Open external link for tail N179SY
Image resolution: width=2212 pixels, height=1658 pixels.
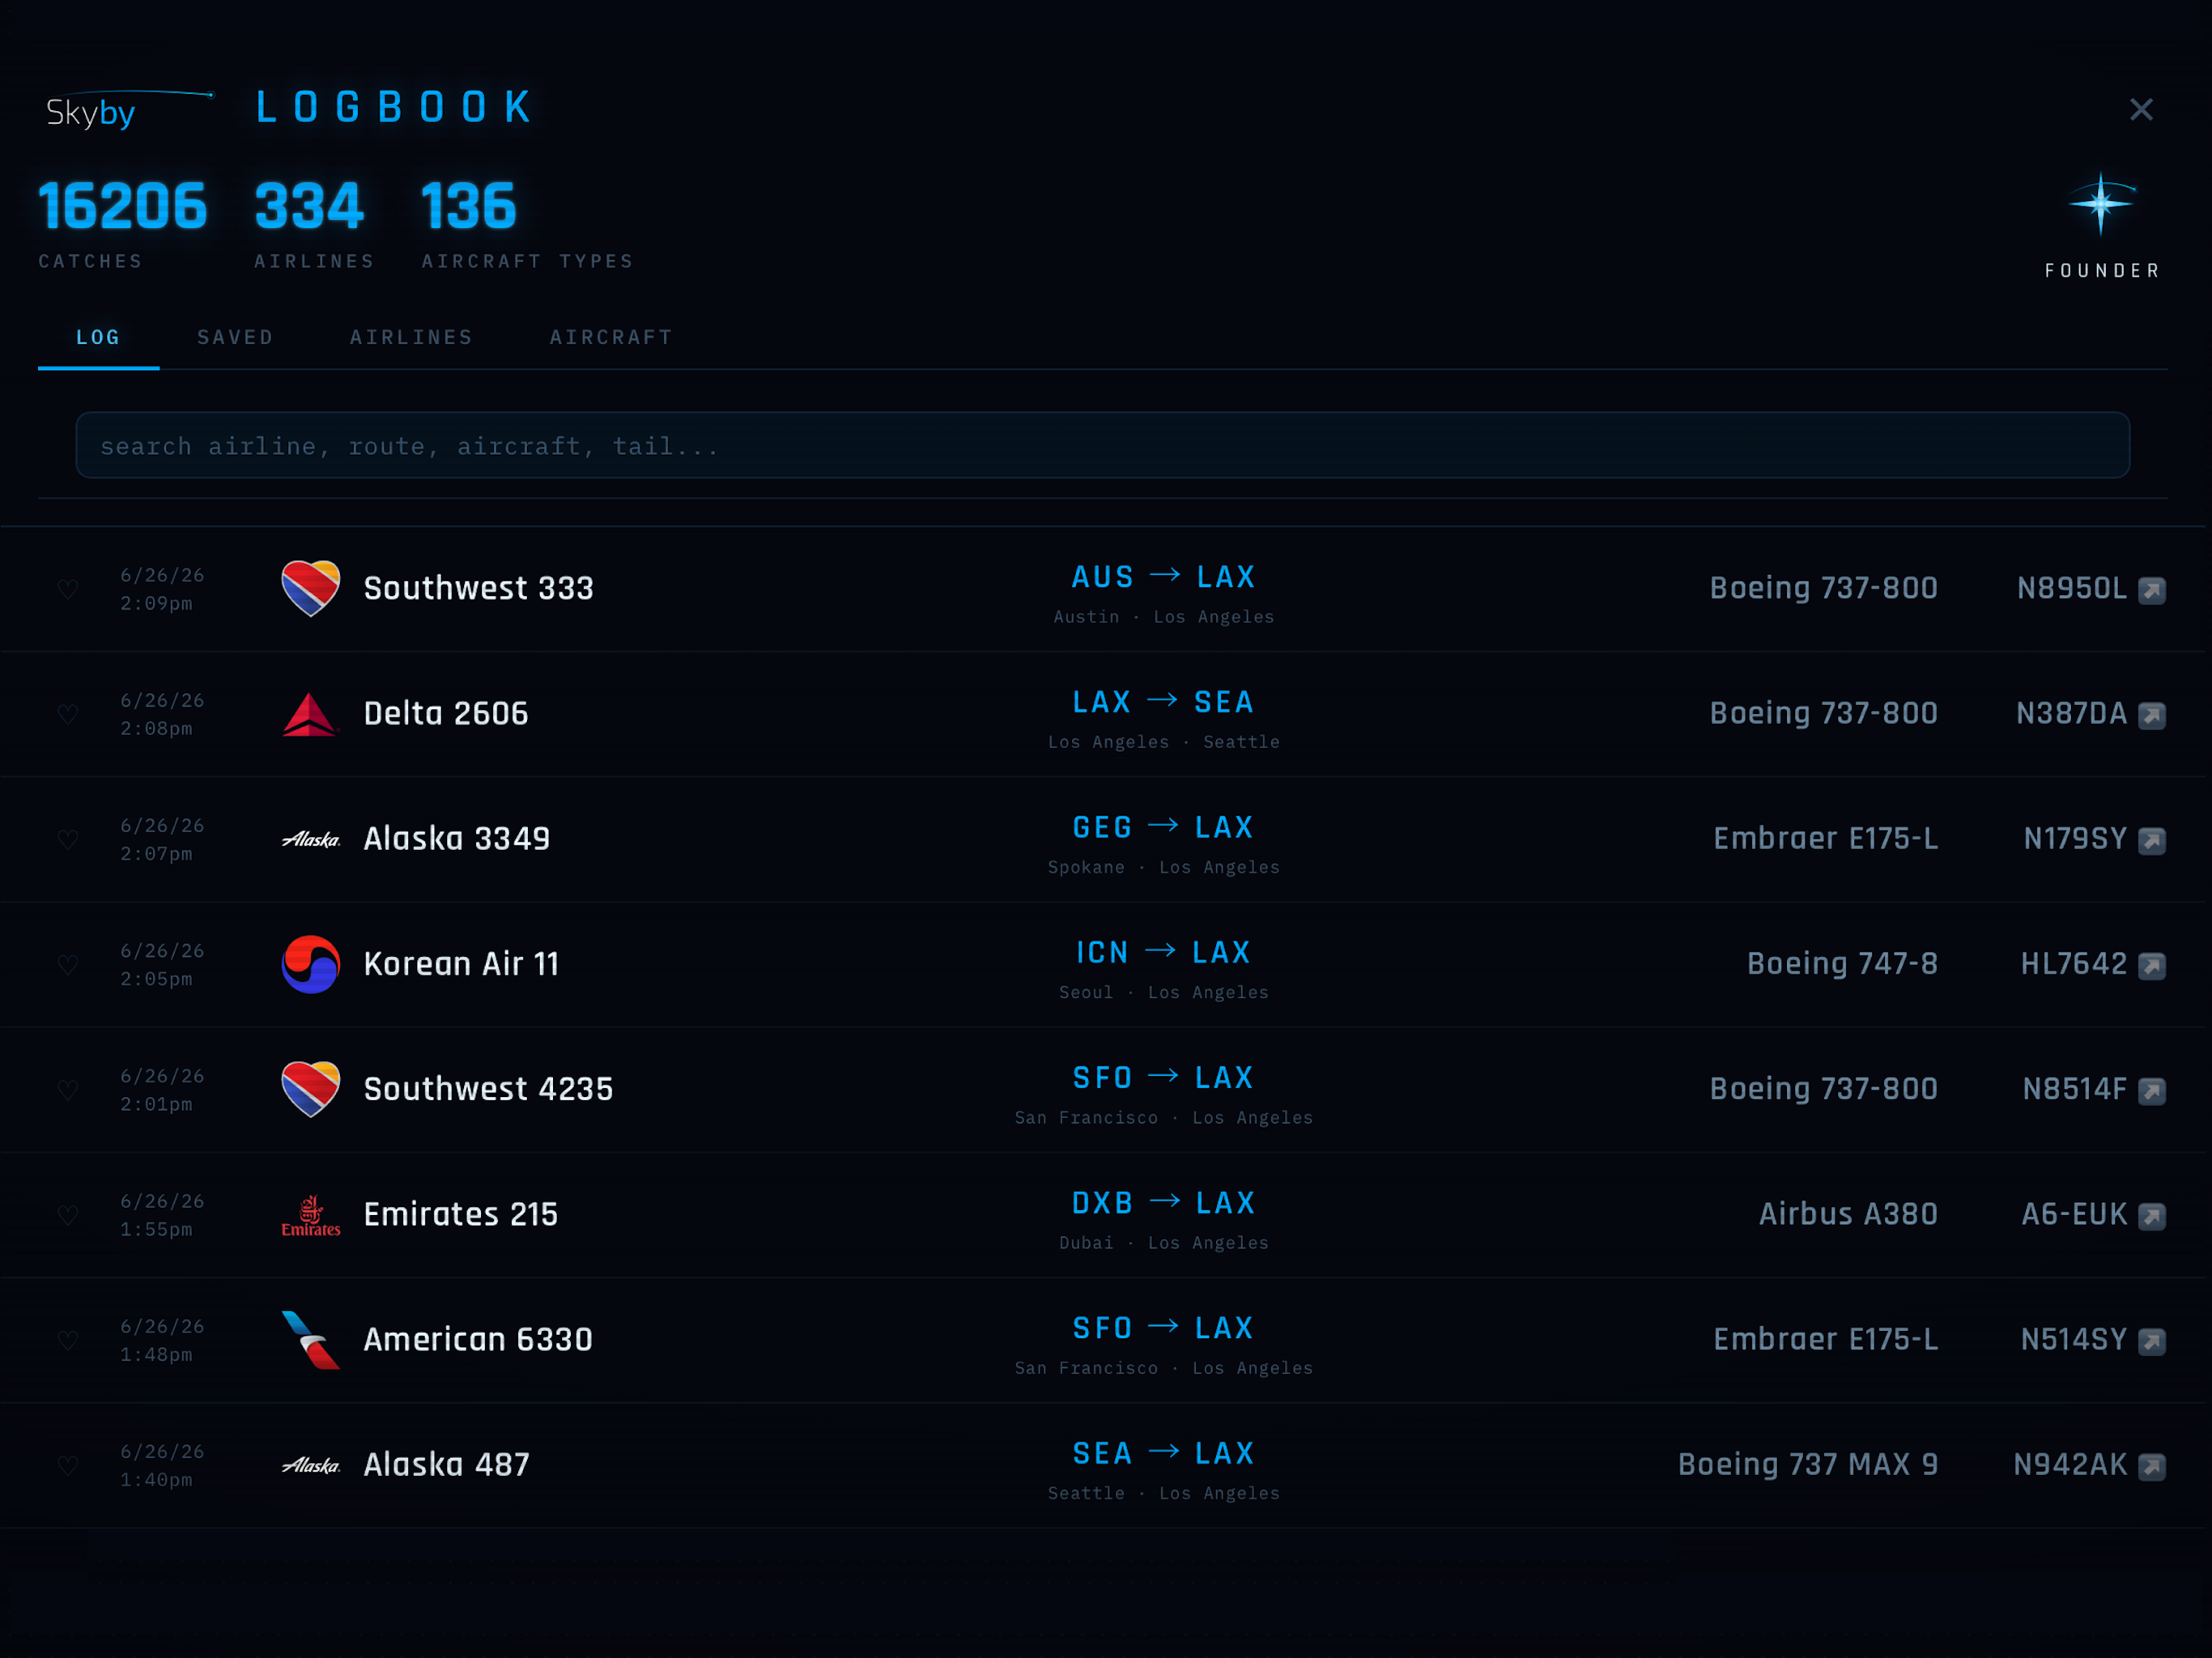click(x=2151, y=840)
